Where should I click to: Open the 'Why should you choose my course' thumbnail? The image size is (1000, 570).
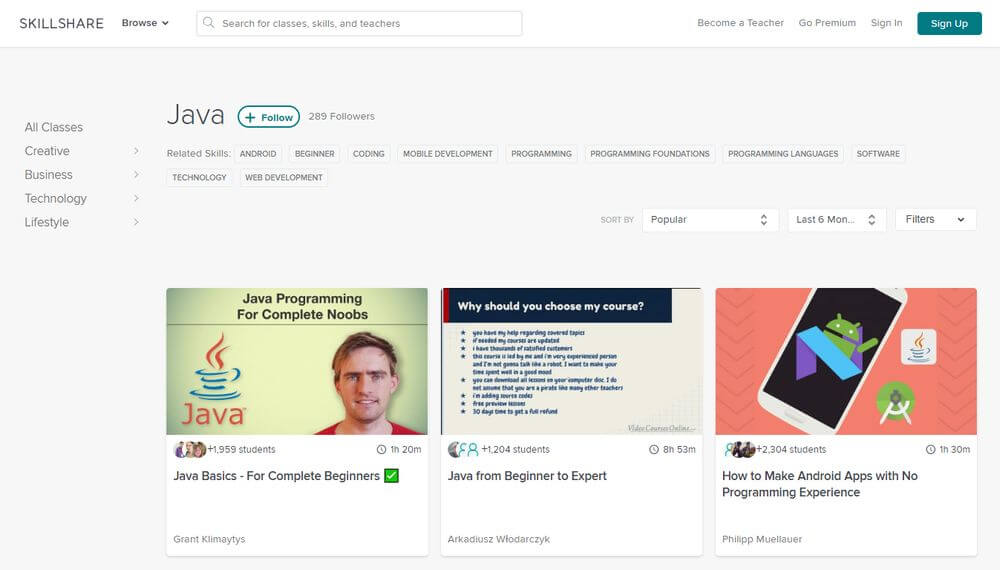tap(571, 362)
